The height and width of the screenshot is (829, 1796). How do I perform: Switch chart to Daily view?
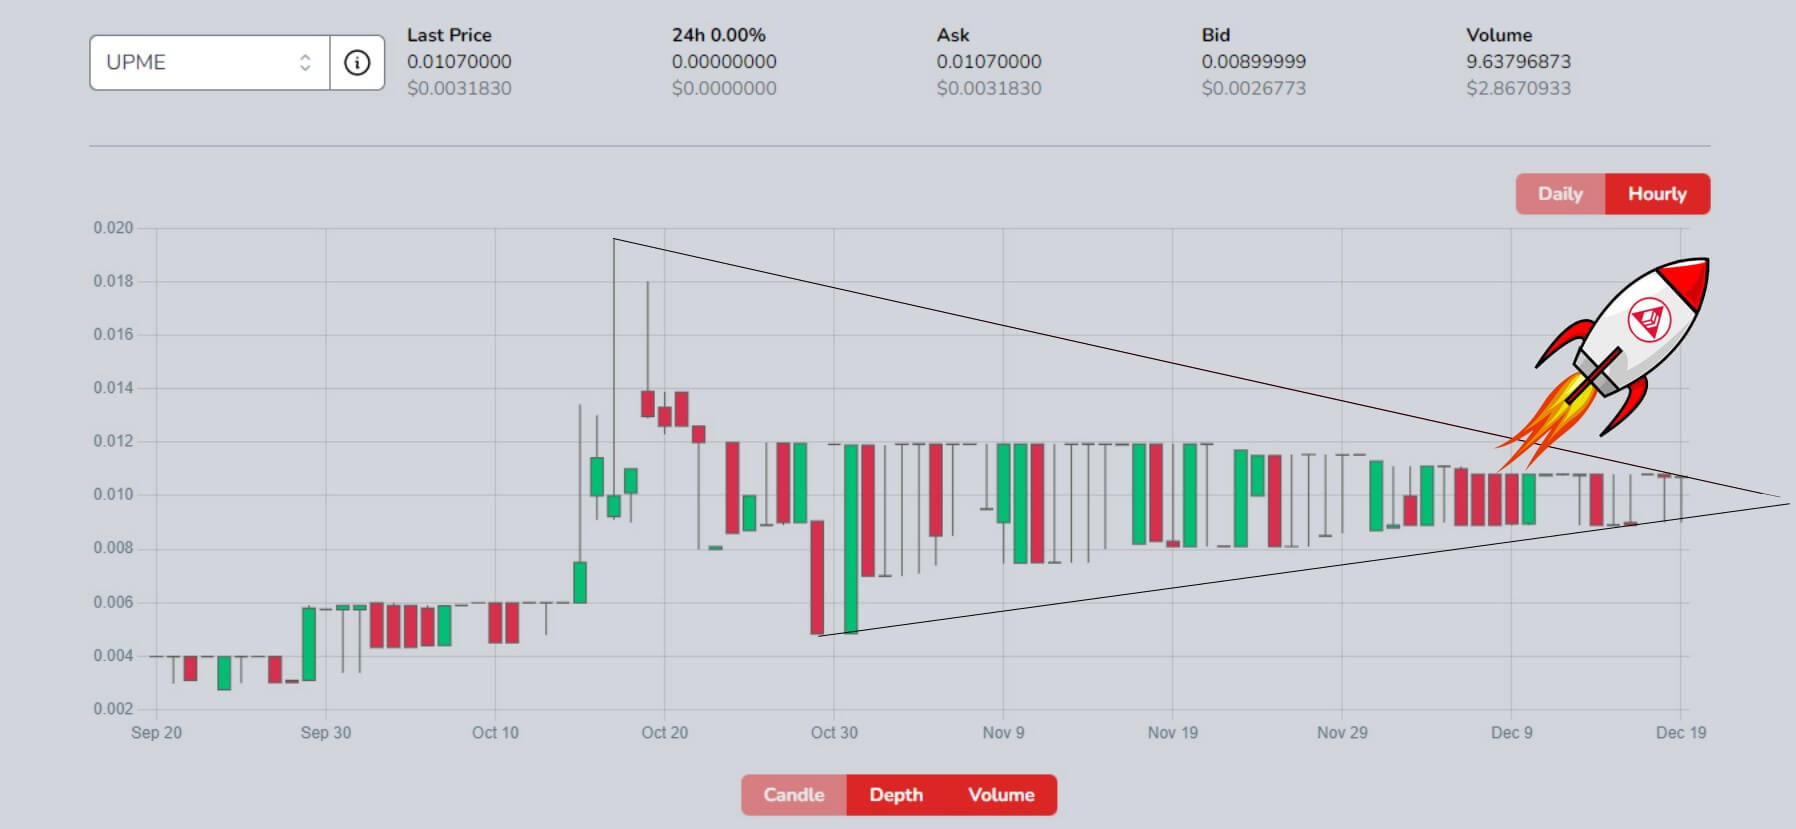(x=1560, y=194)
